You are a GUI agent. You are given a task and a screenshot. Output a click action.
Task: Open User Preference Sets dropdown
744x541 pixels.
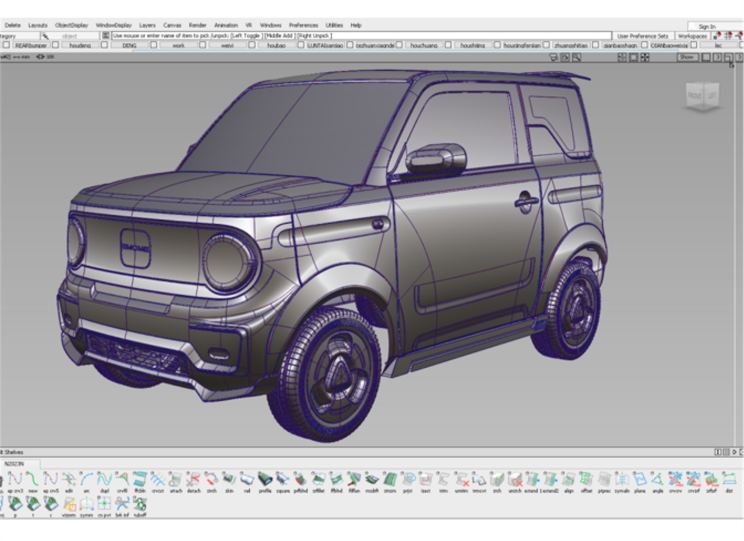642,36
